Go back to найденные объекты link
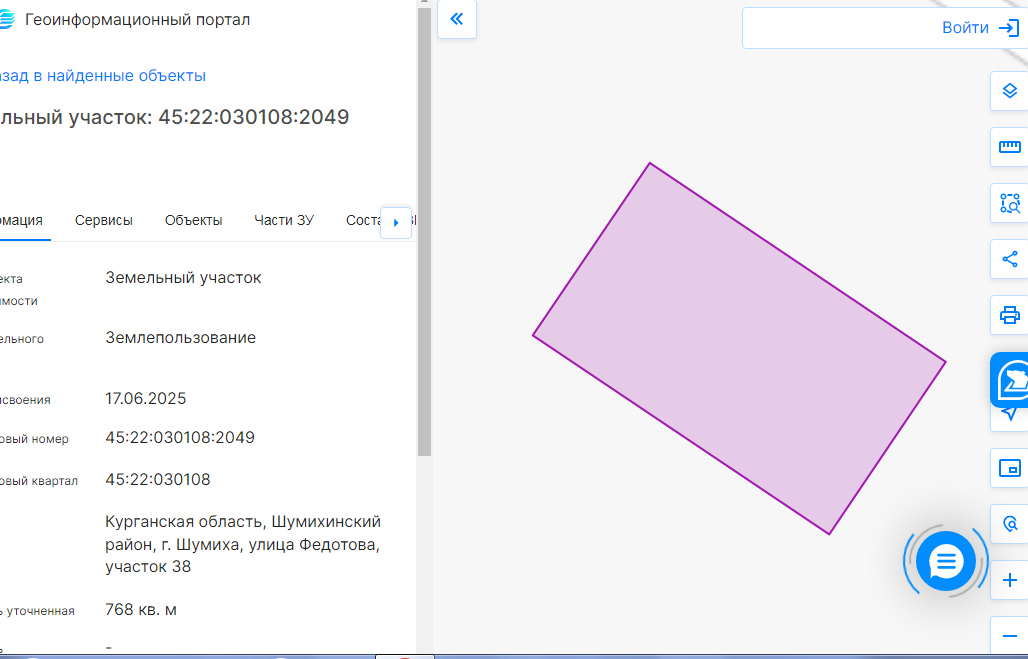1028x659 pixels. point(103,76)
